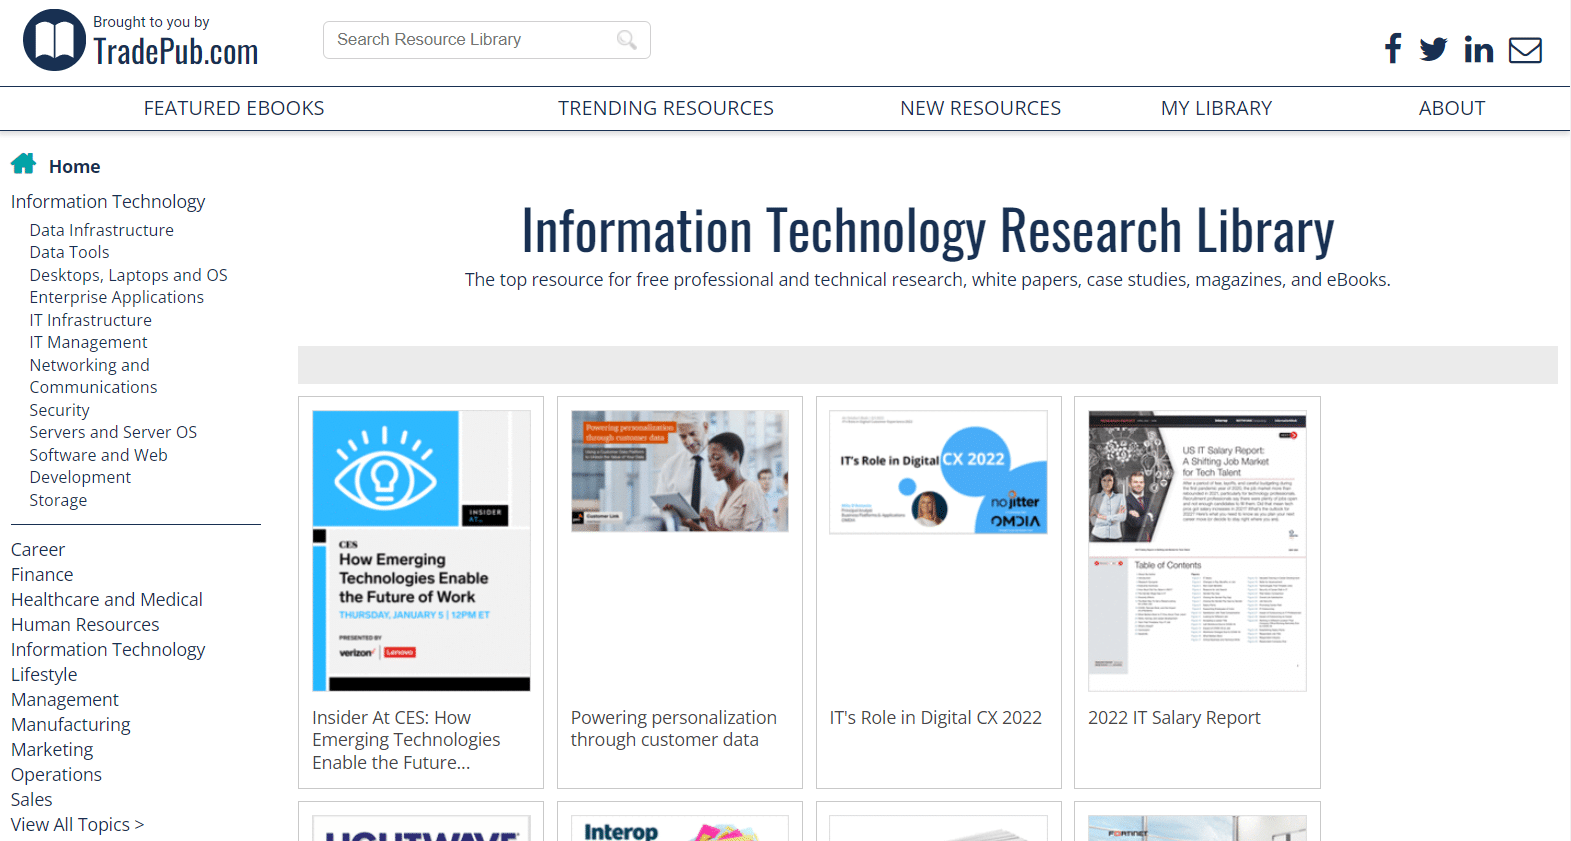Open Powering personalization cover image
This screenshot has height=841, width=1571.
click(680, 471)
